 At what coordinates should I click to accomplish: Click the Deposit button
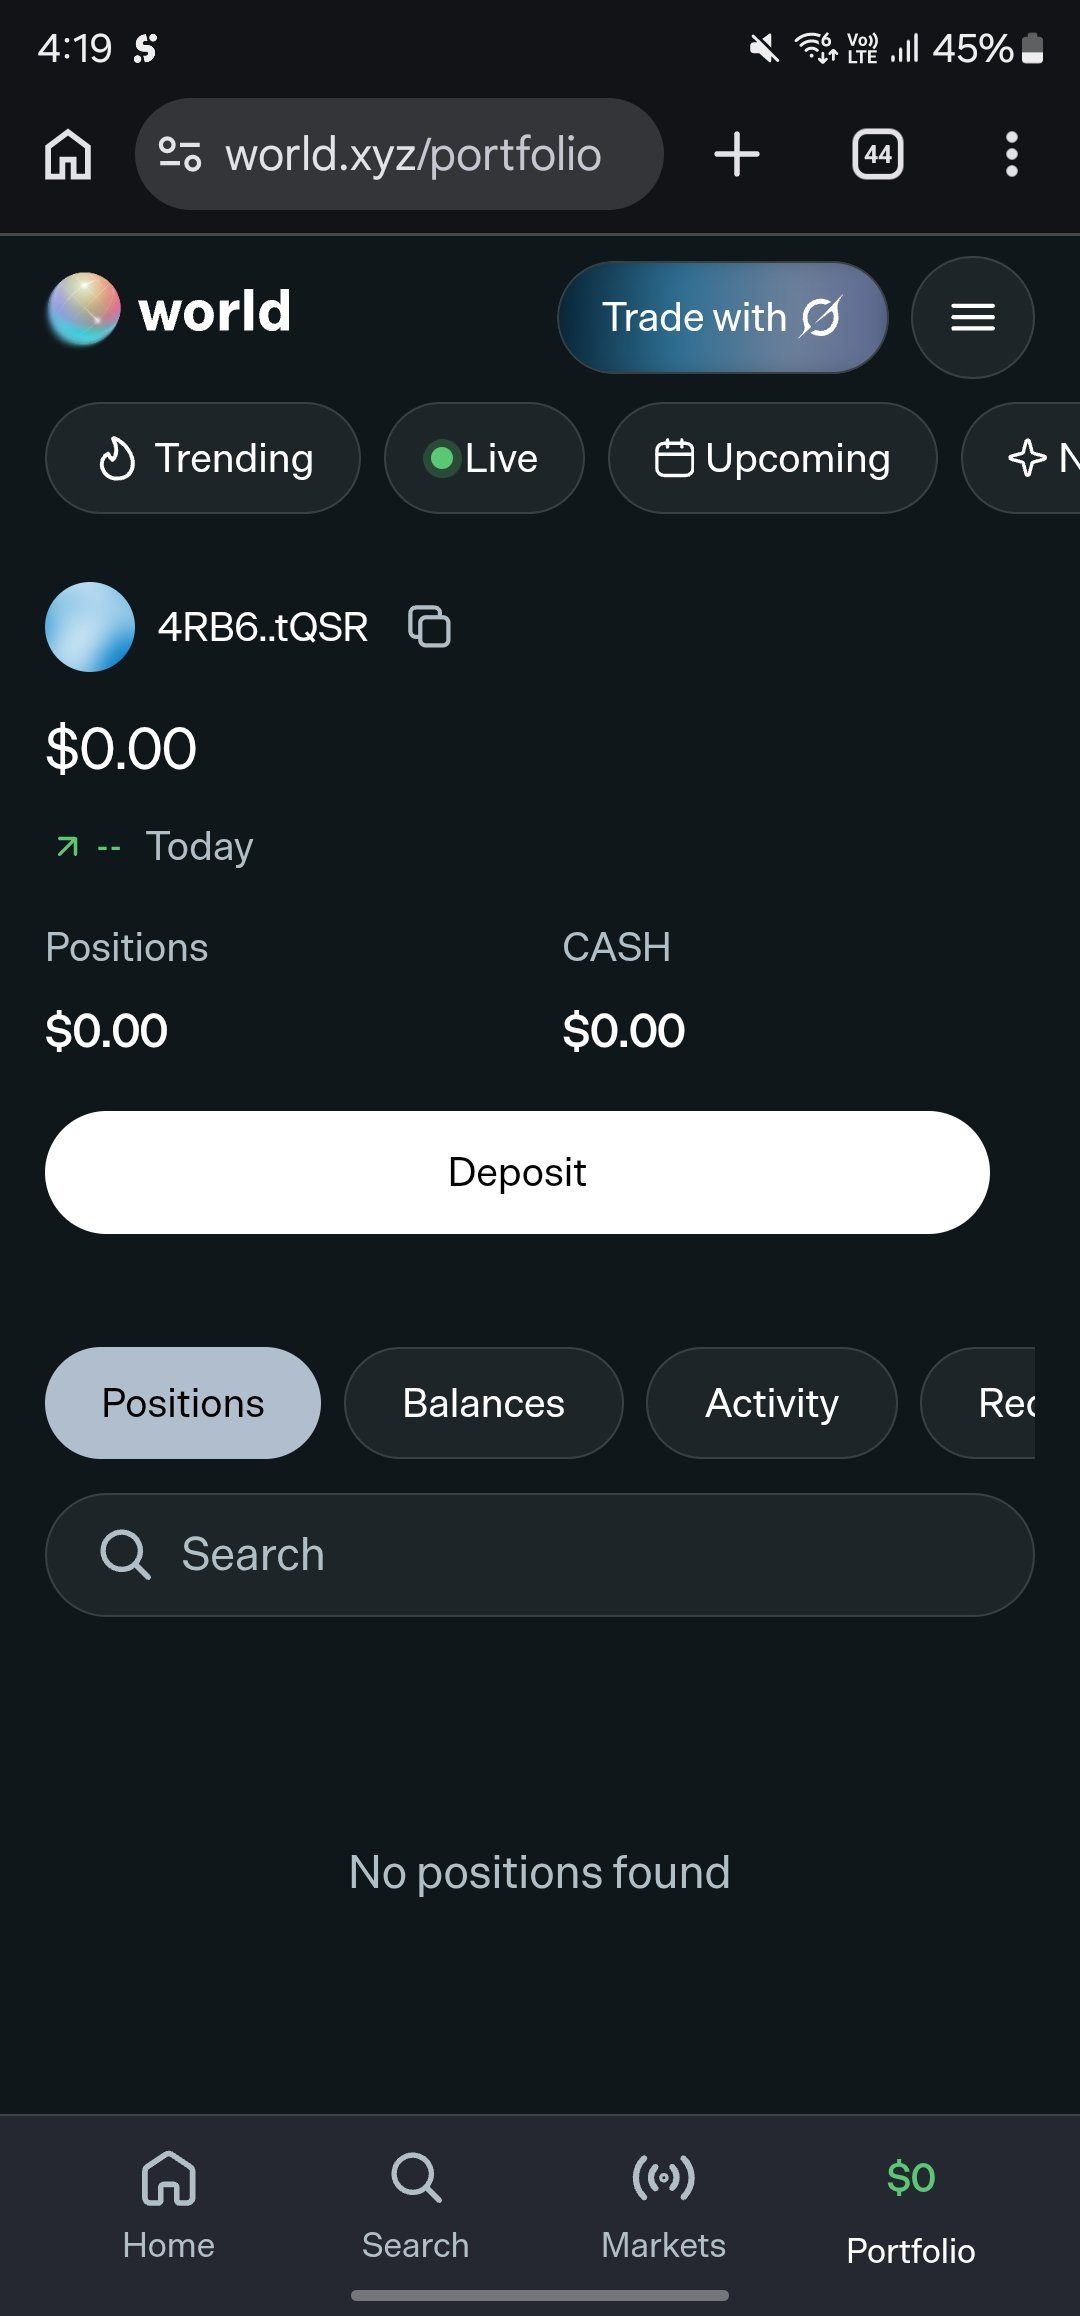(517, 1172)
